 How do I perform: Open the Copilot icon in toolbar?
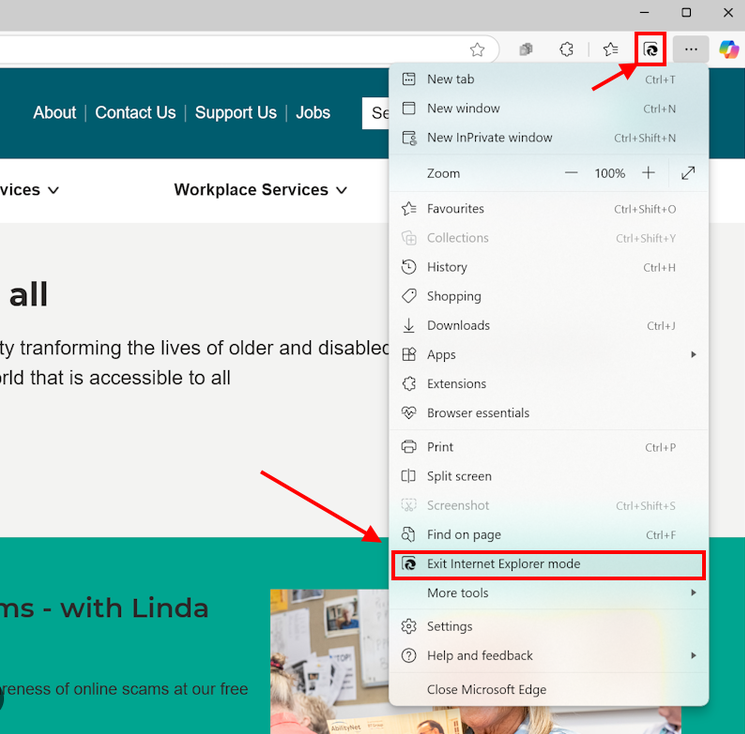tap(729, 49)
